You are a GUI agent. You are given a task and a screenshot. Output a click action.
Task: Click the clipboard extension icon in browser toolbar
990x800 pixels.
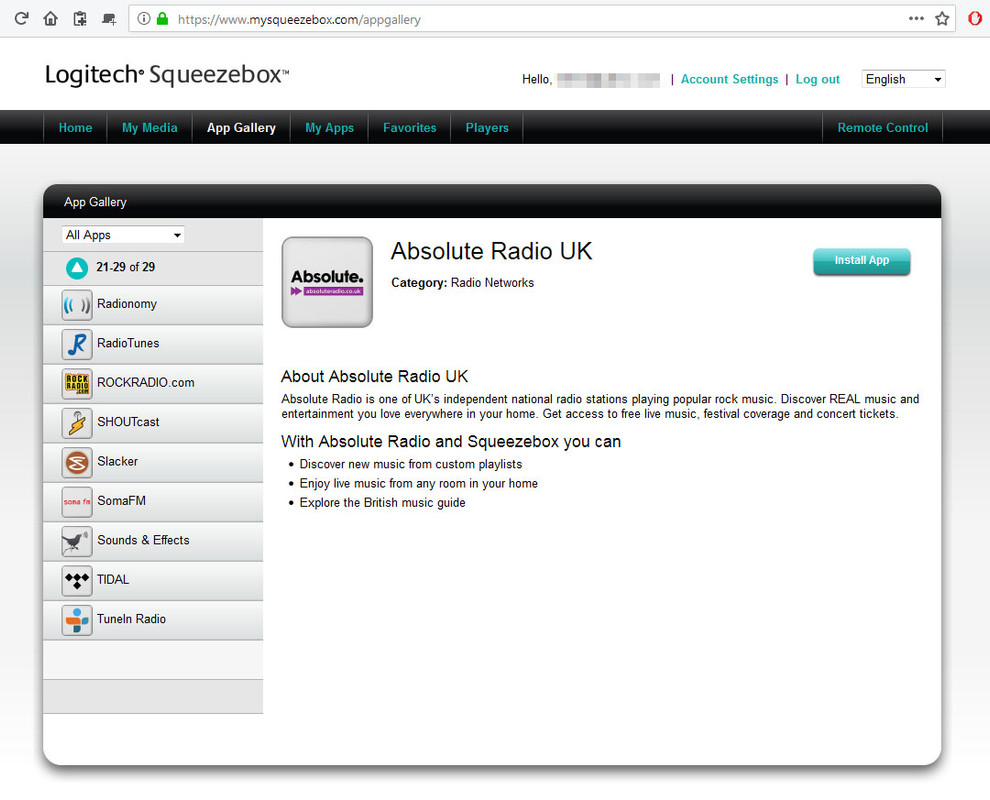tap(80, 18)
